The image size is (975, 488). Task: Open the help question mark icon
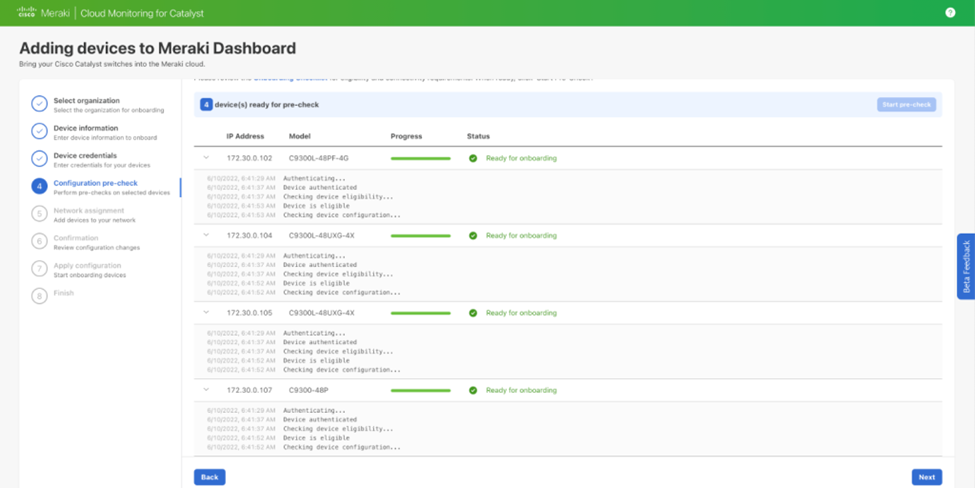coord(950,12)
